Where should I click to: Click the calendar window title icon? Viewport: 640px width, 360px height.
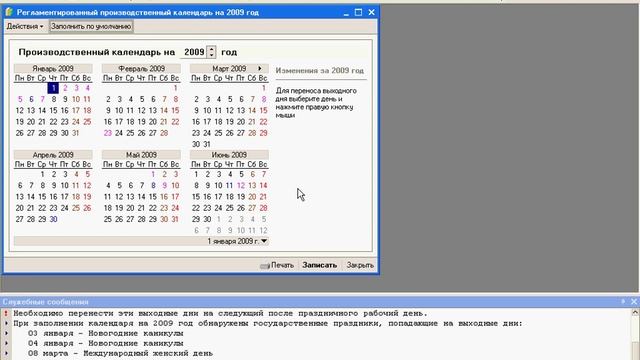9,12
